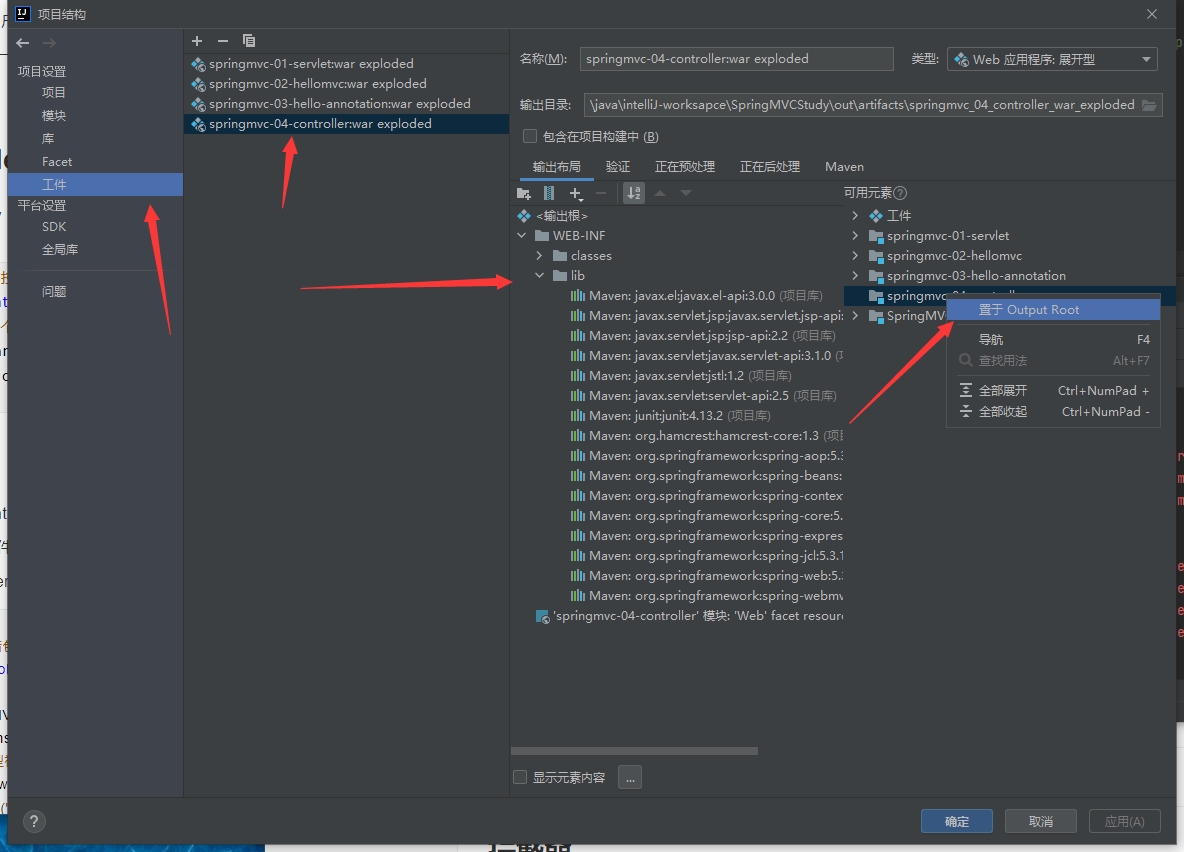Expand the classes folder node
The image size is (1184, 852).
tap(540, 256)
